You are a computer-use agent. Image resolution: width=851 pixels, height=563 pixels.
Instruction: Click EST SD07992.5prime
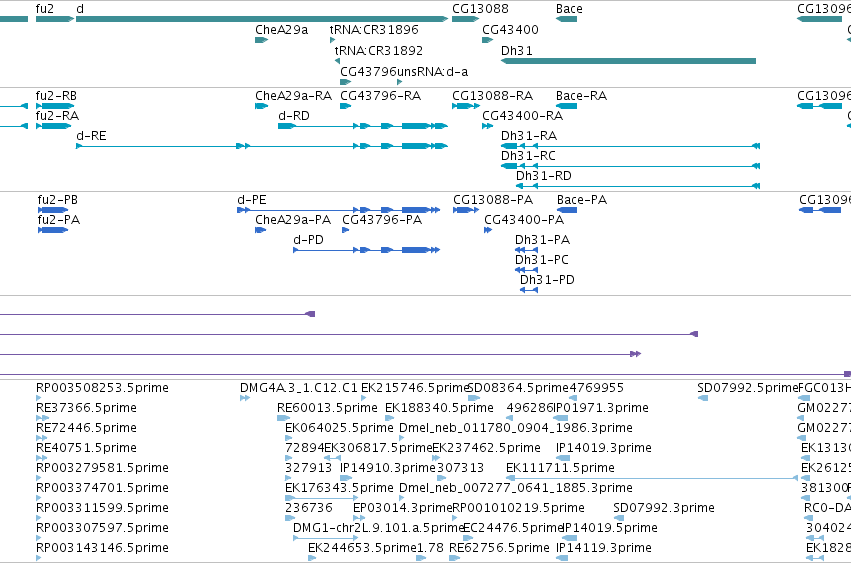(x=747, y=388)
